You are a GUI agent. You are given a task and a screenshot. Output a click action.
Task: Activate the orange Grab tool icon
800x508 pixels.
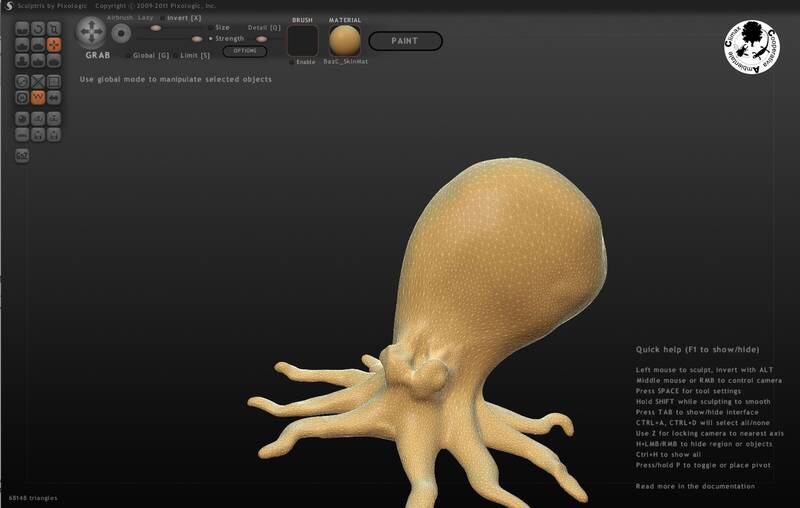(x=55, y=44)
